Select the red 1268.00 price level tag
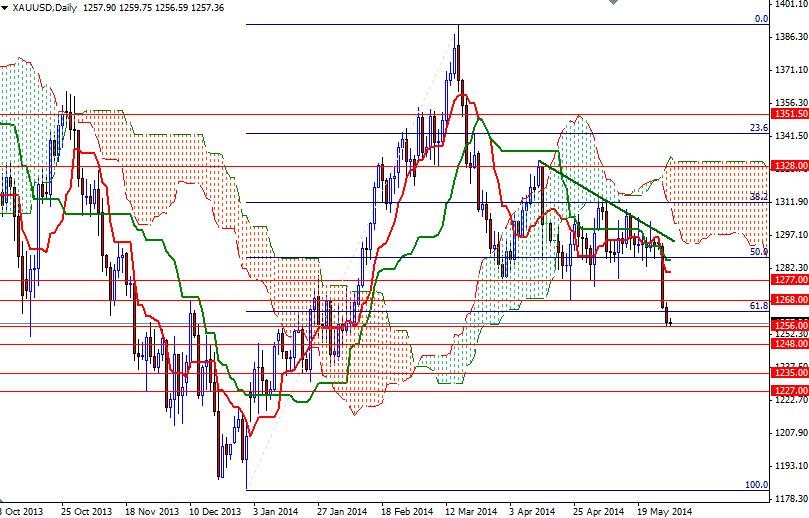 click(787, 300)
